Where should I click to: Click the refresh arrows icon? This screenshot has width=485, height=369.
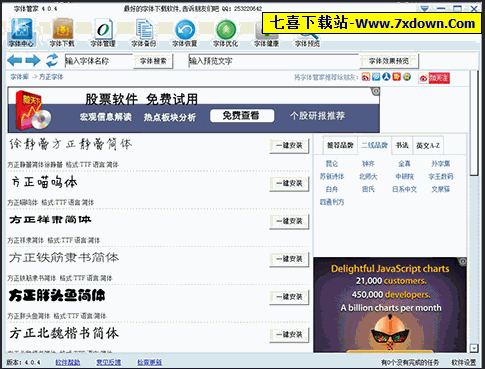pos(52,60)
